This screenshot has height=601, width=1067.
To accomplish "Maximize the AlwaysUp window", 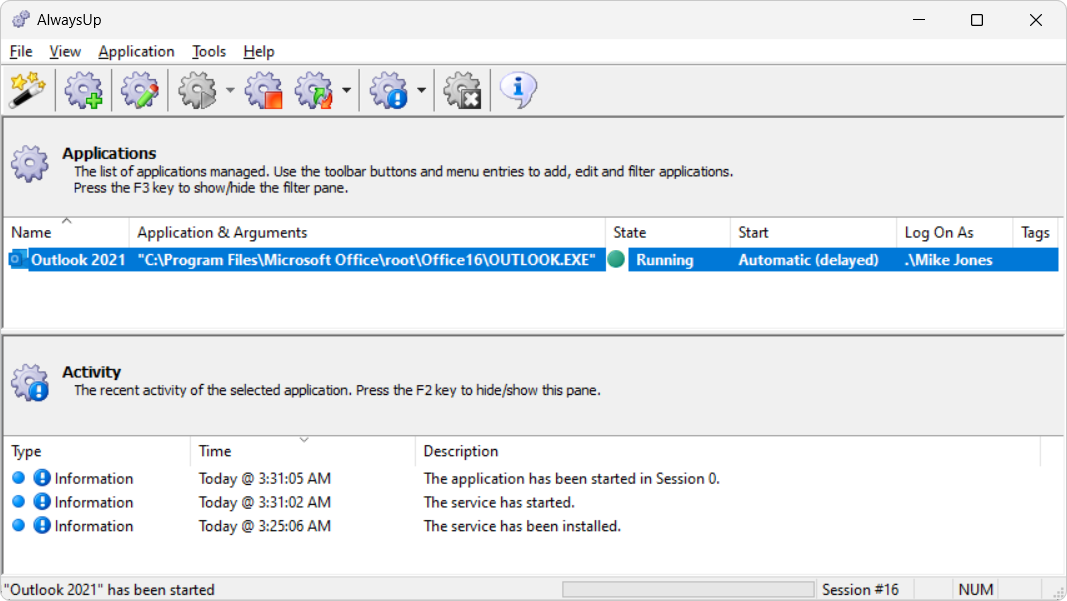I will click(976, 20).
